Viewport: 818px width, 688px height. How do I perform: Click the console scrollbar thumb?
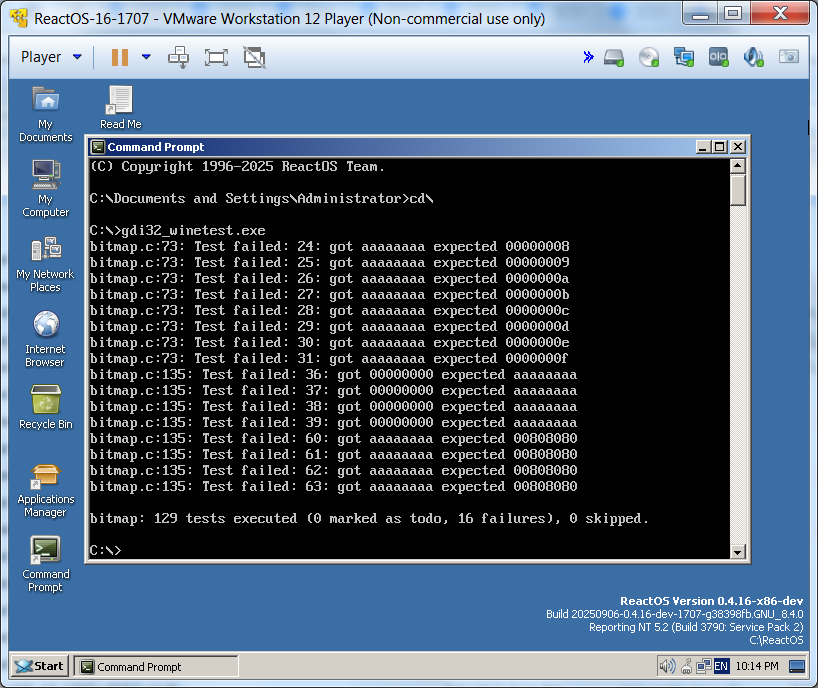738,190
